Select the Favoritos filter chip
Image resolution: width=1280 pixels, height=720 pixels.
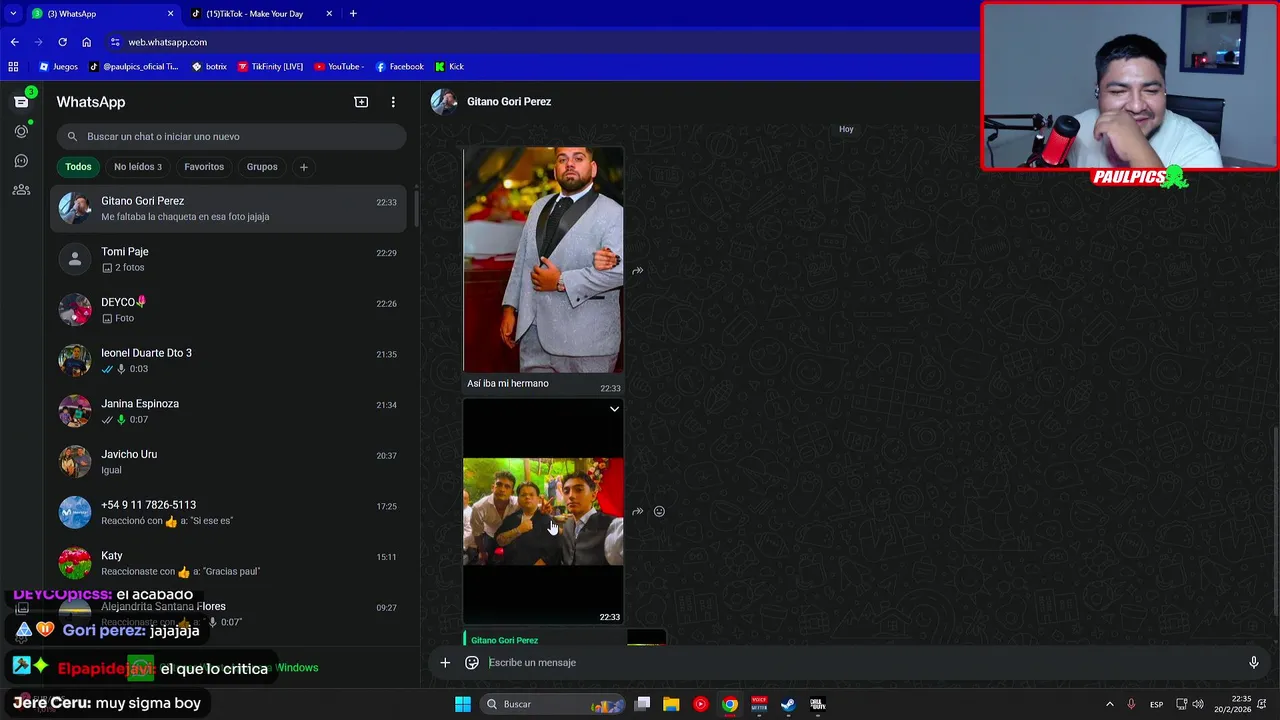pyautogui.click(x=204, y=167)
